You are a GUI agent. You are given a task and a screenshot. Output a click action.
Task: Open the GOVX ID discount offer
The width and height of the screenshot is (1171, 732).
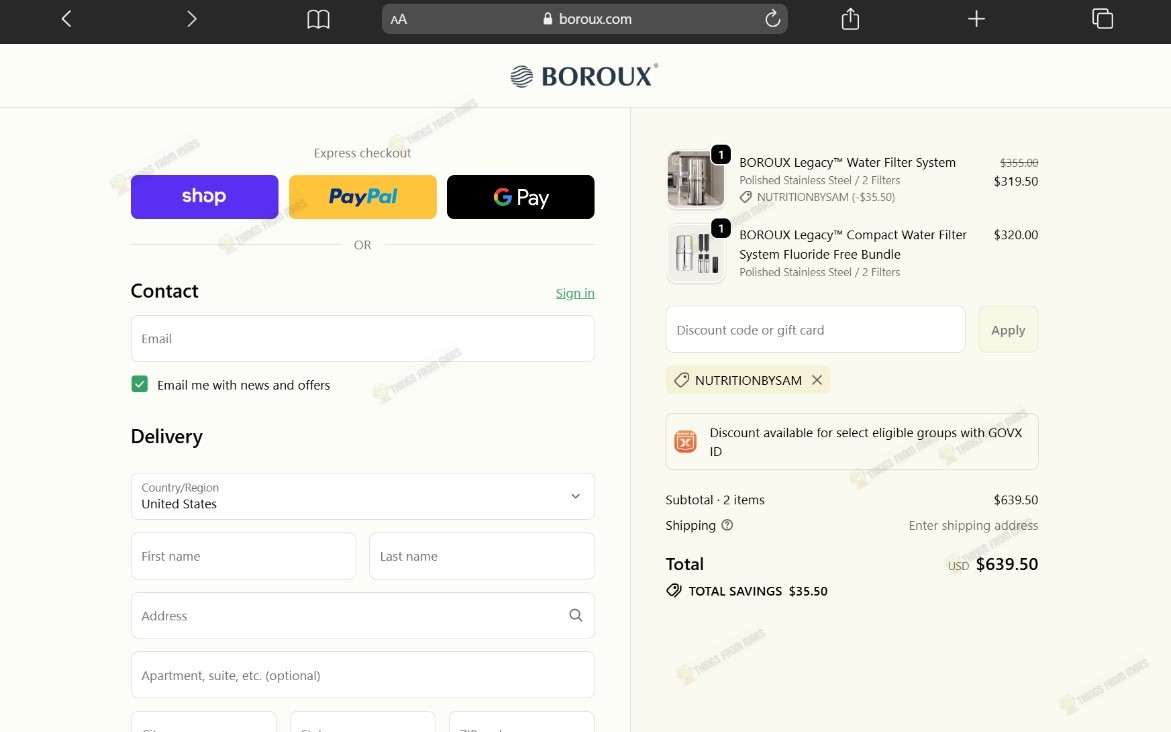[x=852, y=441]
